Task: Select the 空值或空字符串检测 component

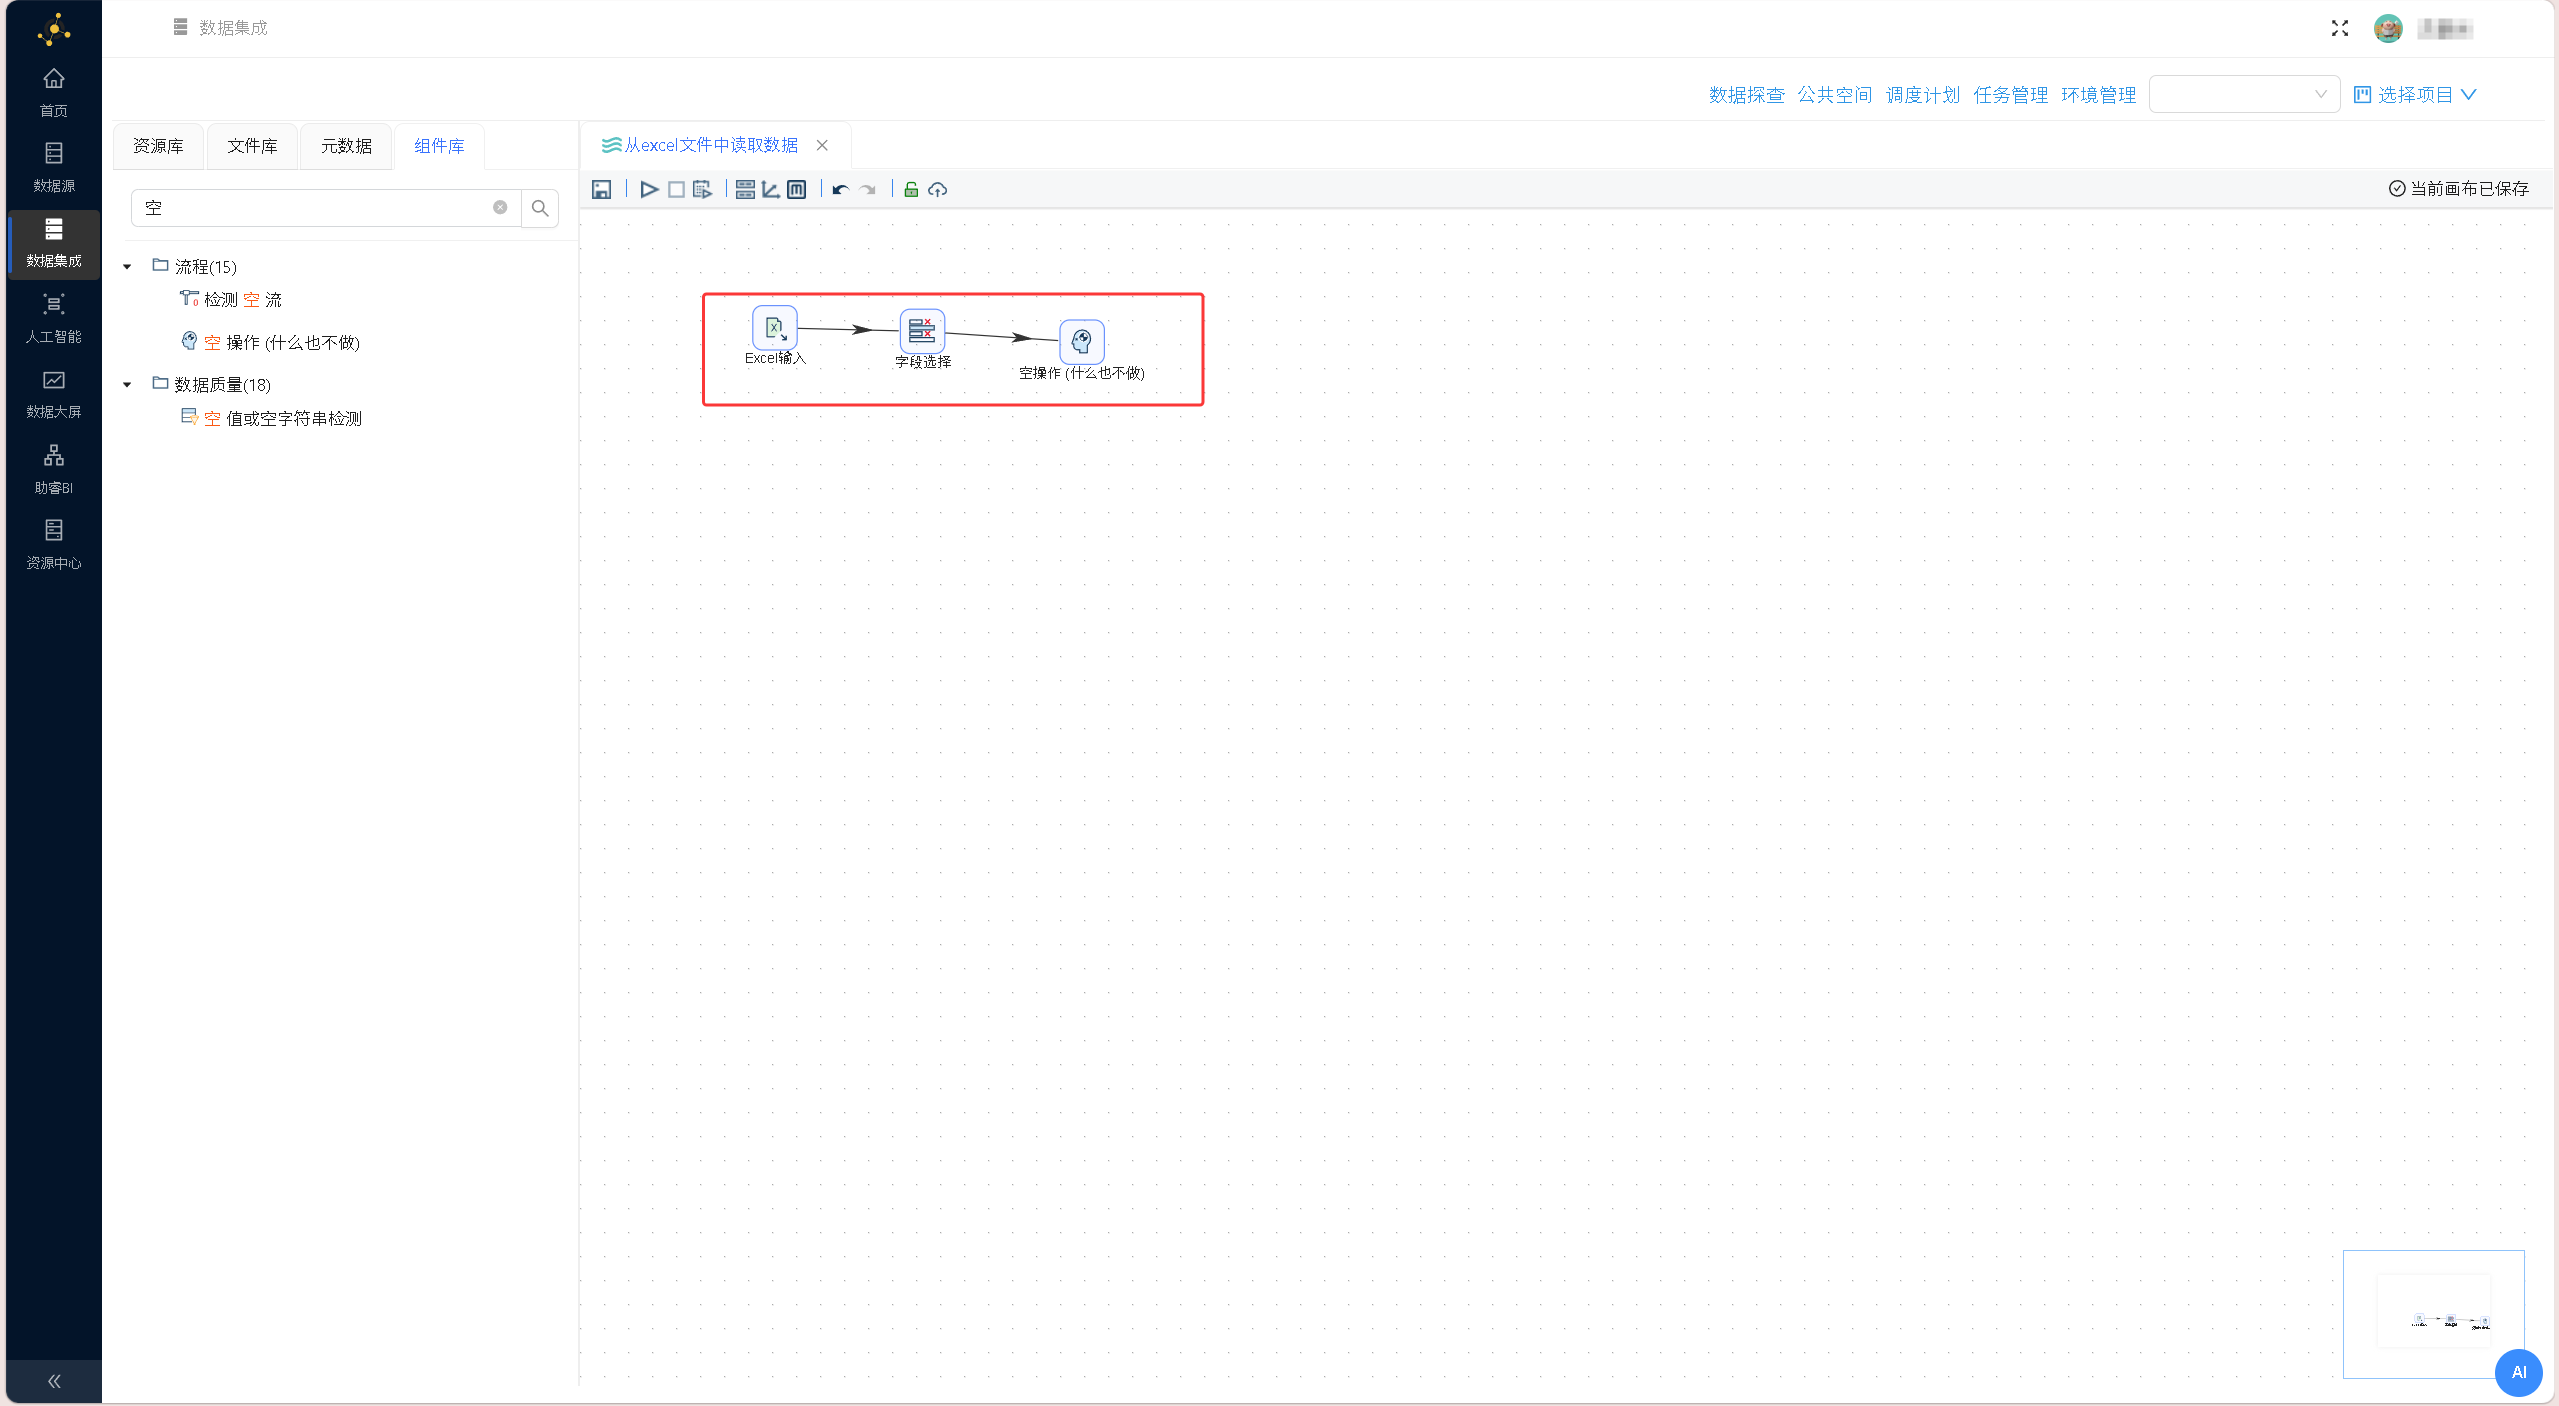Action: [x=271, y=418]
